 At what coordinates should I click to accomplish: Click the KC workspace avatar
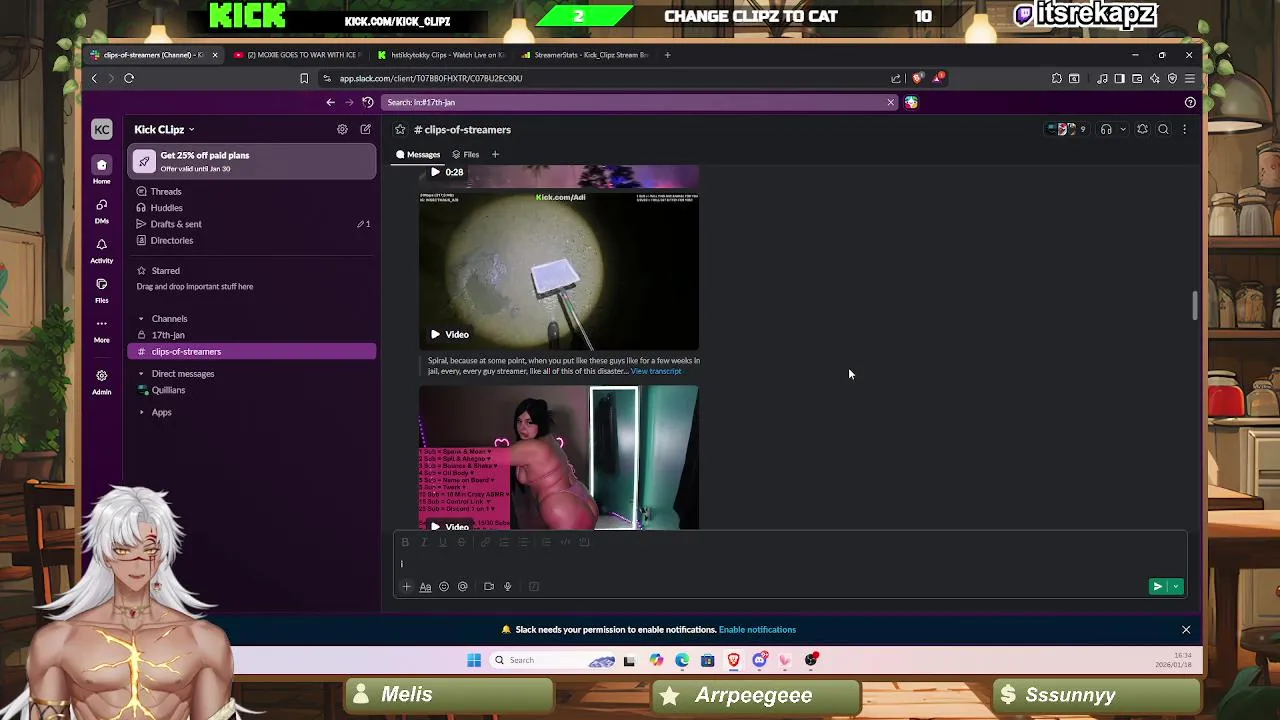click(102, 129)
